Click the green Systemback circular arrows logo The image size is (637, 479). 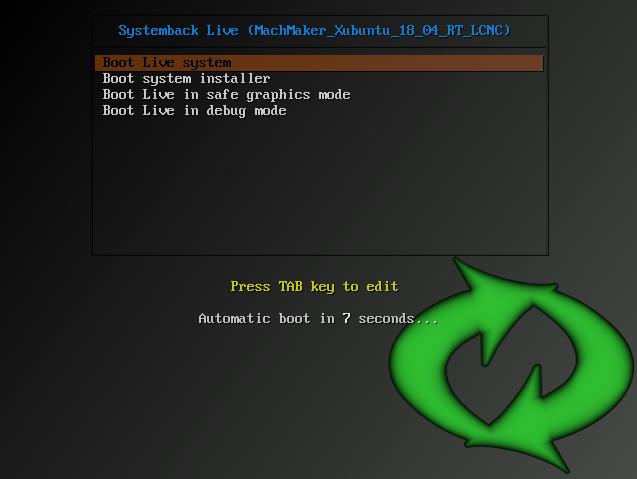[x=511, y=365]
